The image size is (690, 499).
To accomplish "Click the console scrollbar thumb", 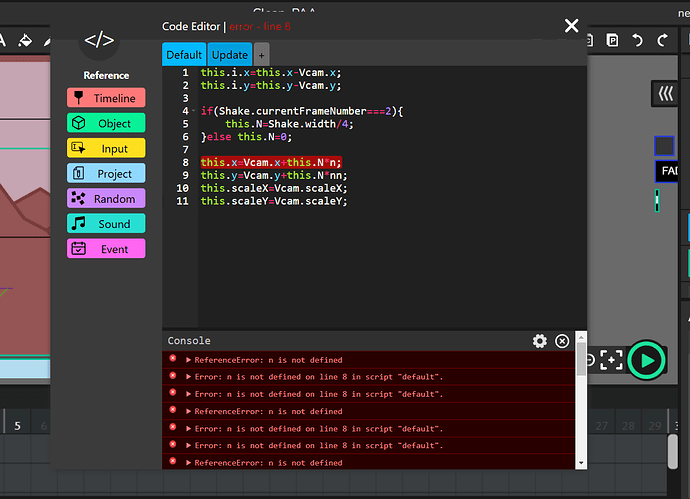I will [581, 360].
